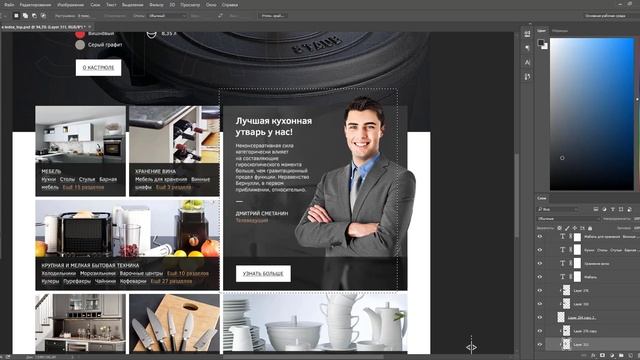
Task: Toggle visibility of the selected bottom layer
Action: tap(540, 344)
